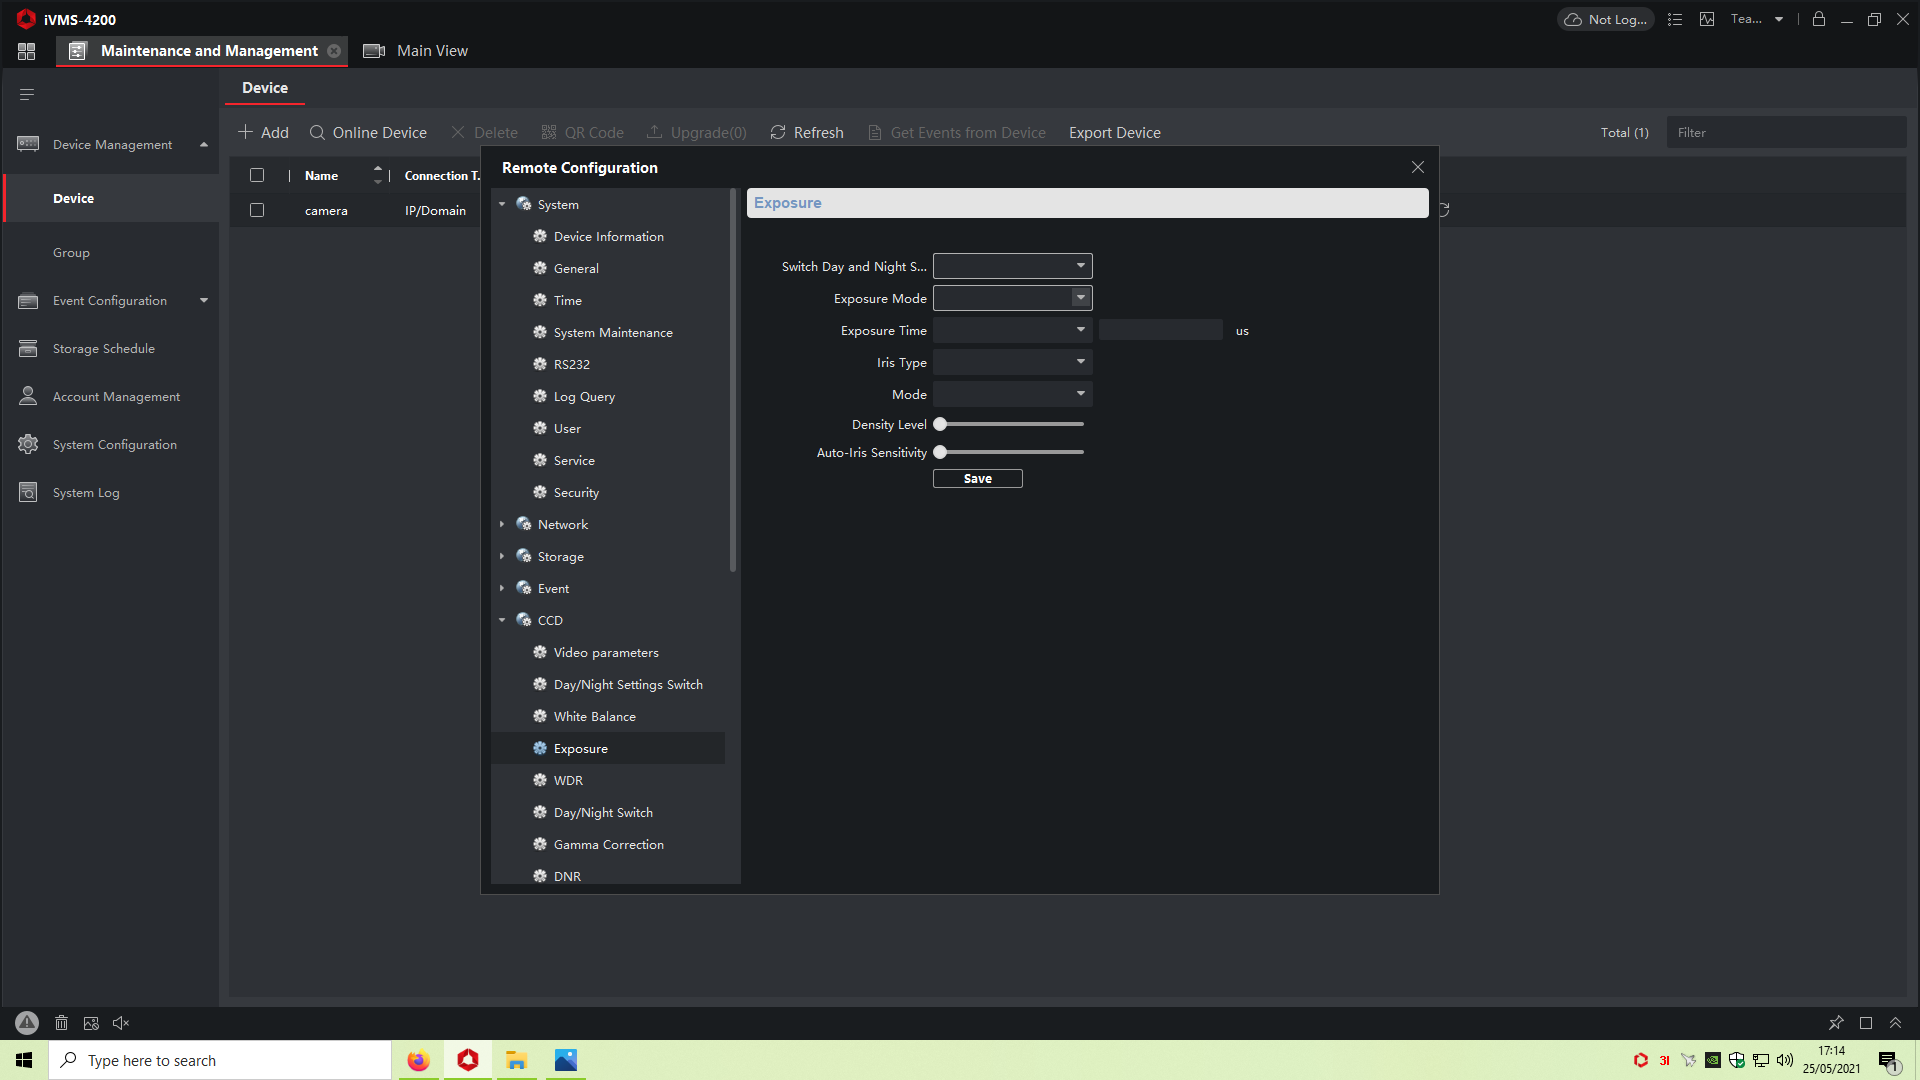The image size is (1920, 1080).
Task: Click the mute speaker icon in bottom bar
Action: [121, 1023]
